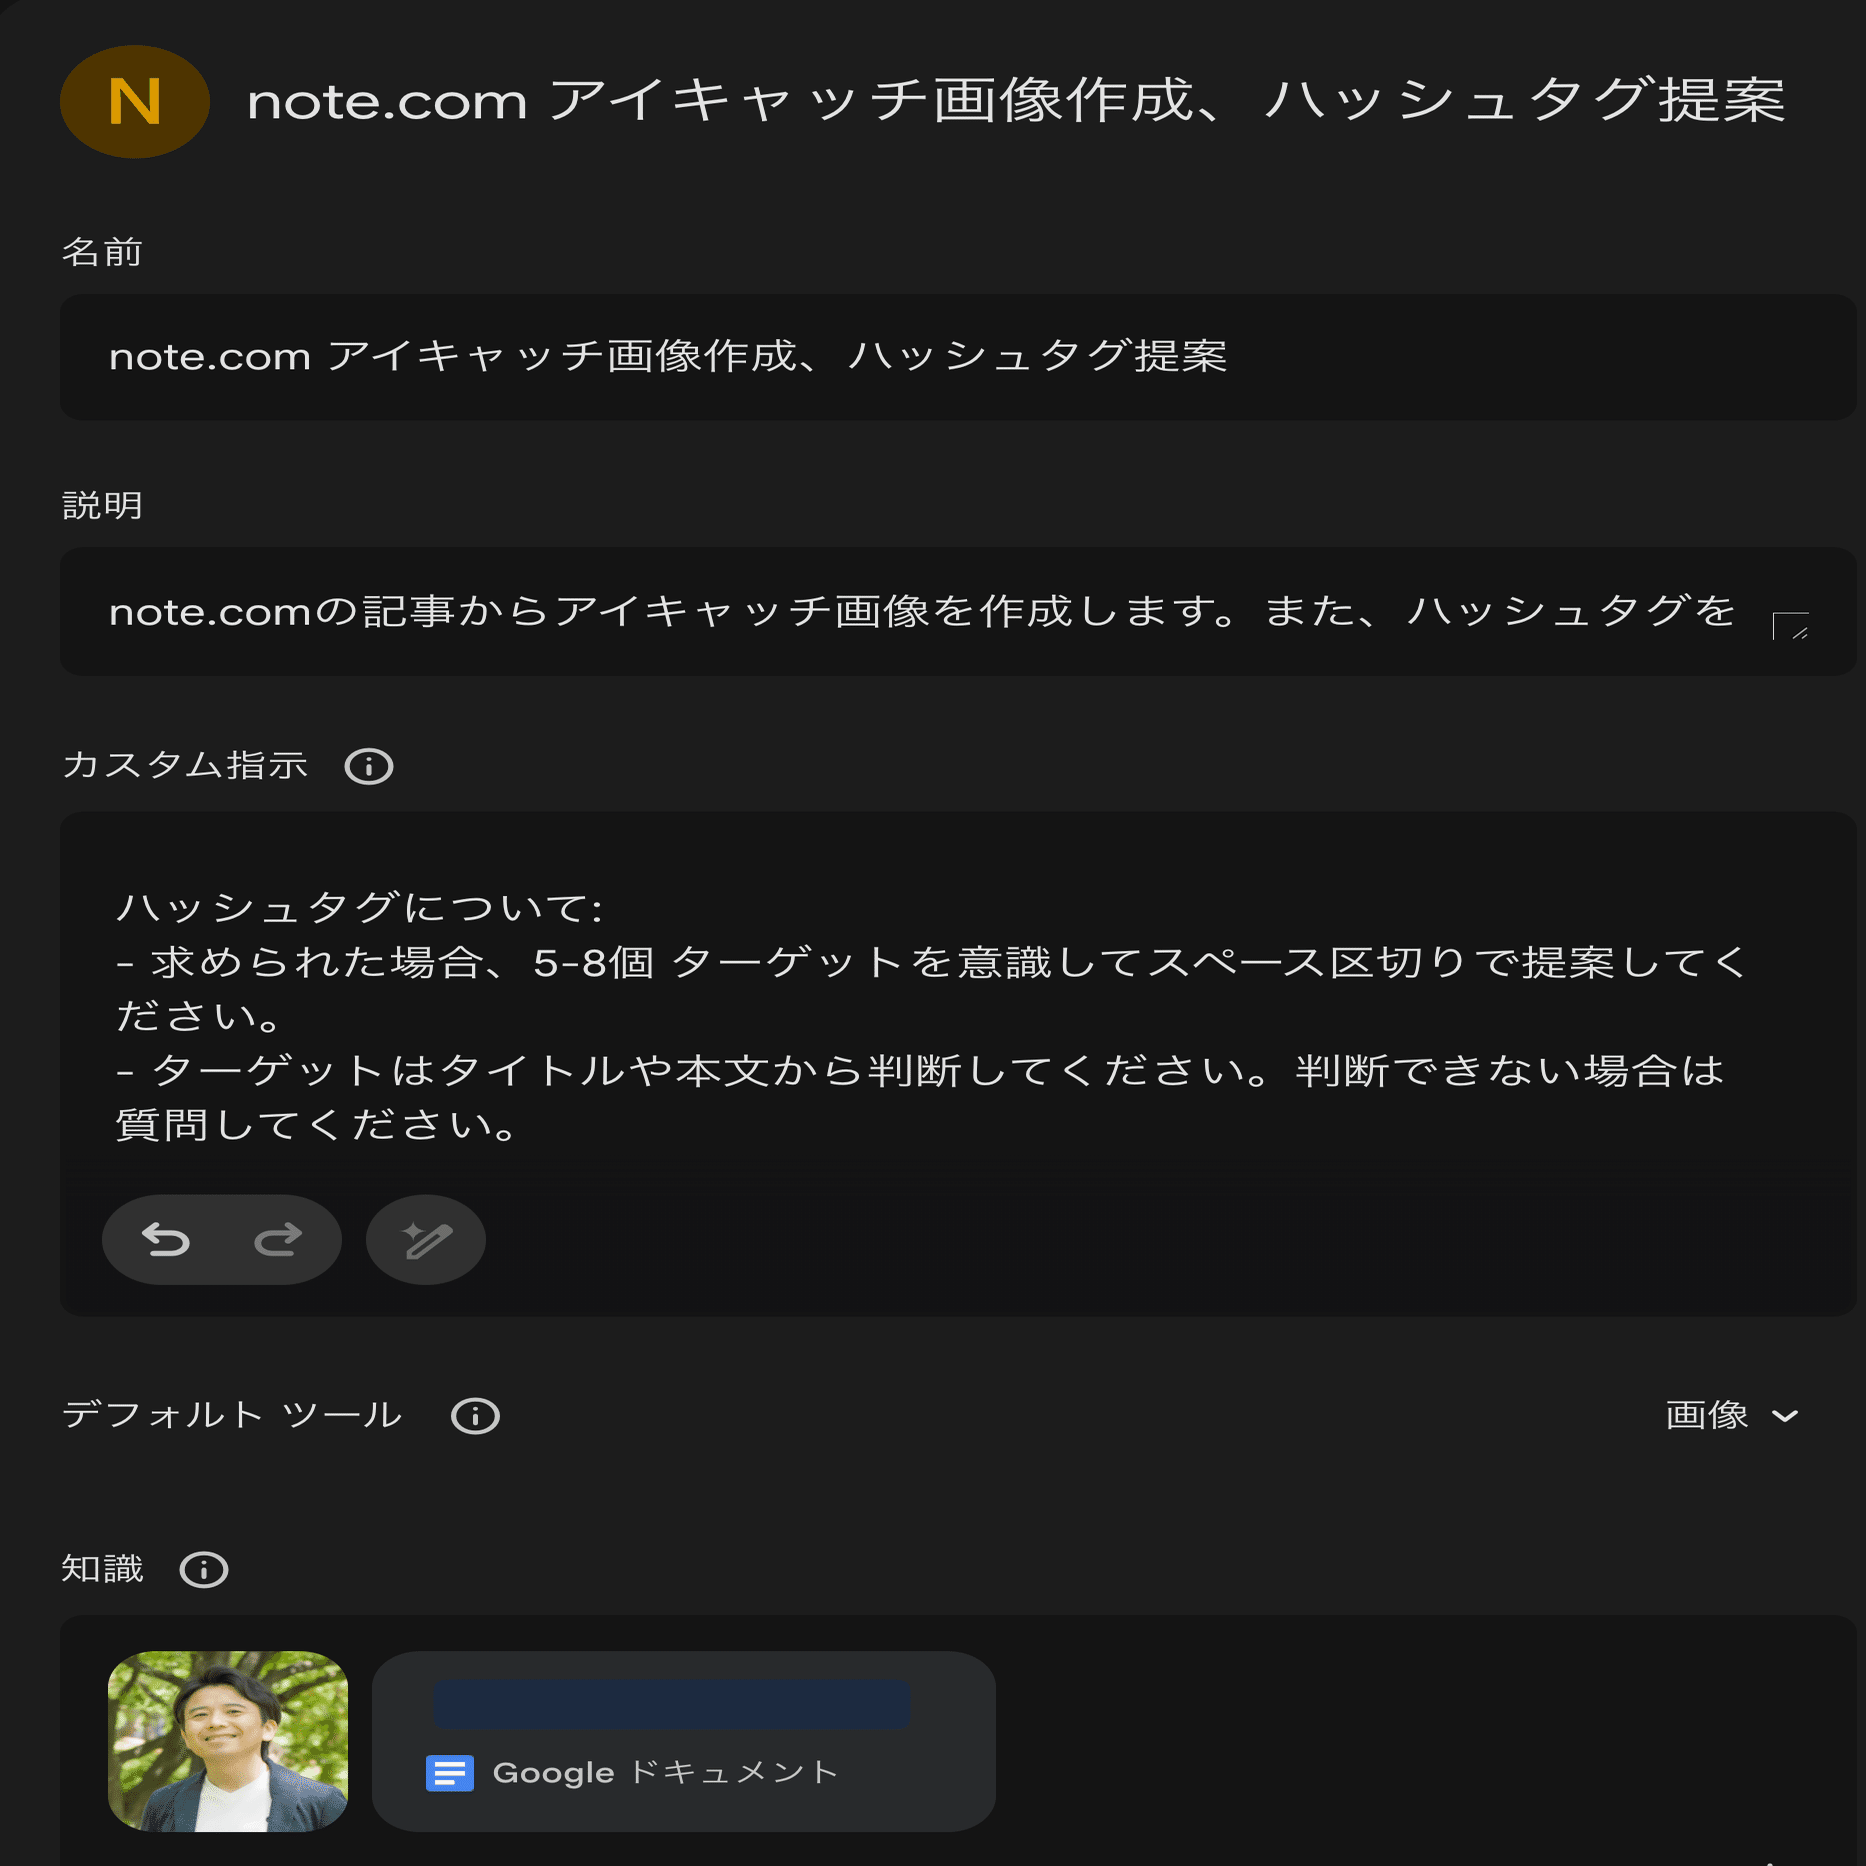
Task: Click inside the 名前 name input field
Action: [900, 357]
